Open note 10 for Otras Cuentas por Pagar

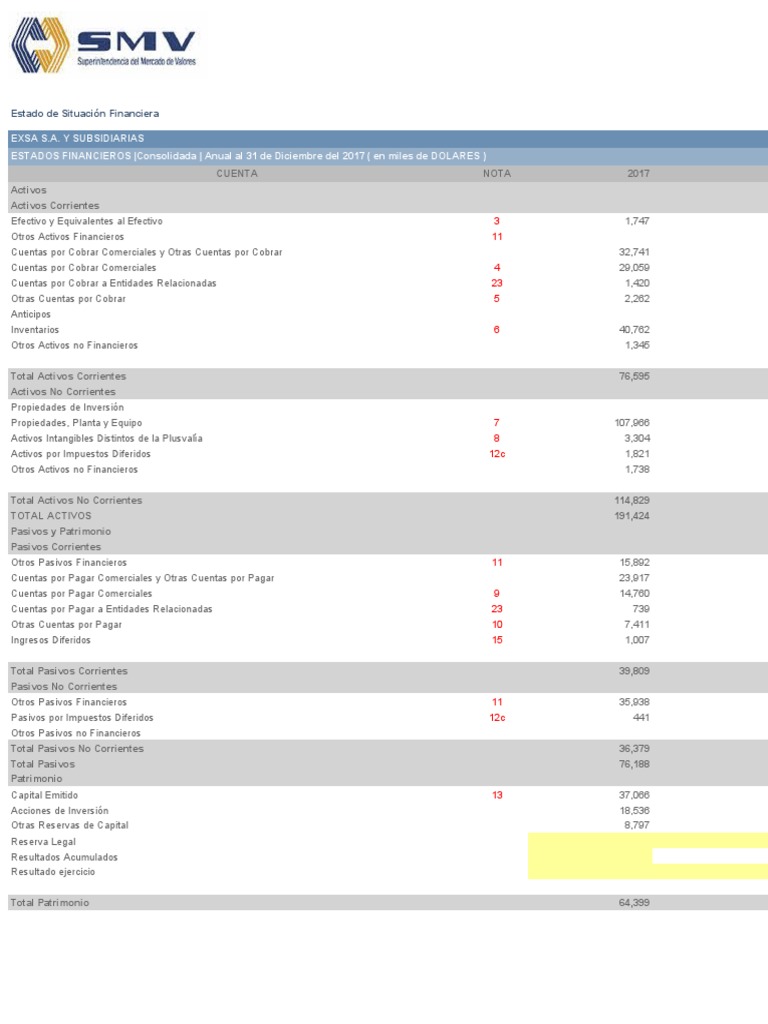click(497, 624)
